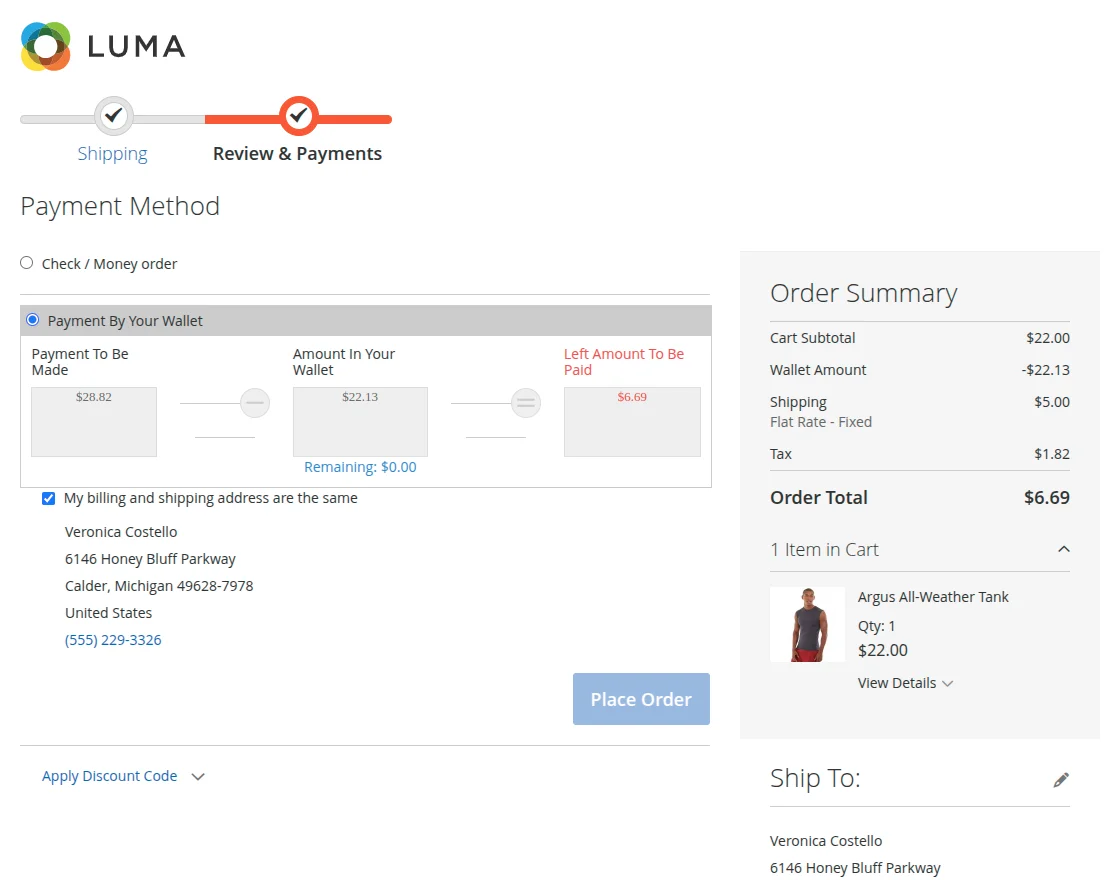This screenshot has height=880, width=1120.
Task: Select Payment By Your Wallet option
Action: 33,320
